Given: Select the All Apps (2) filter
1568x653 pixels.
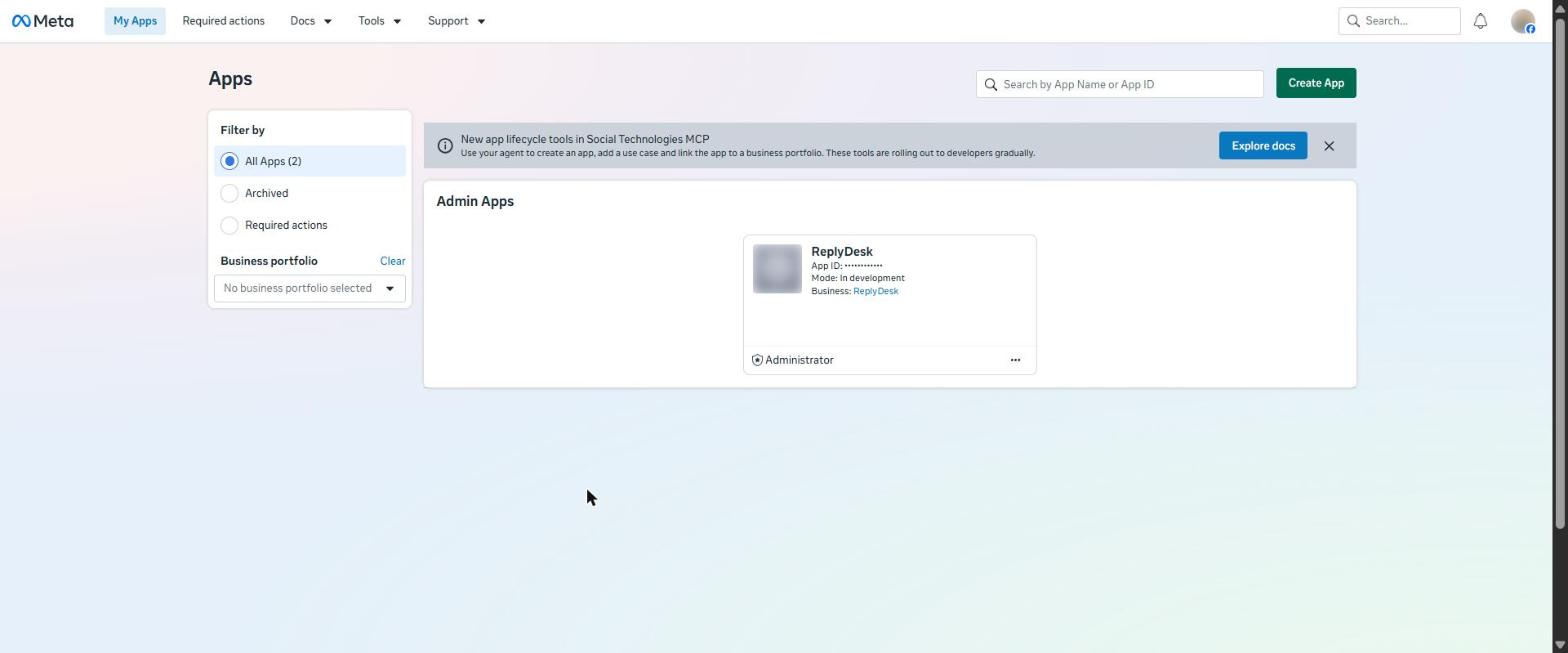Looking at the screenshot, I should point(310,161).
